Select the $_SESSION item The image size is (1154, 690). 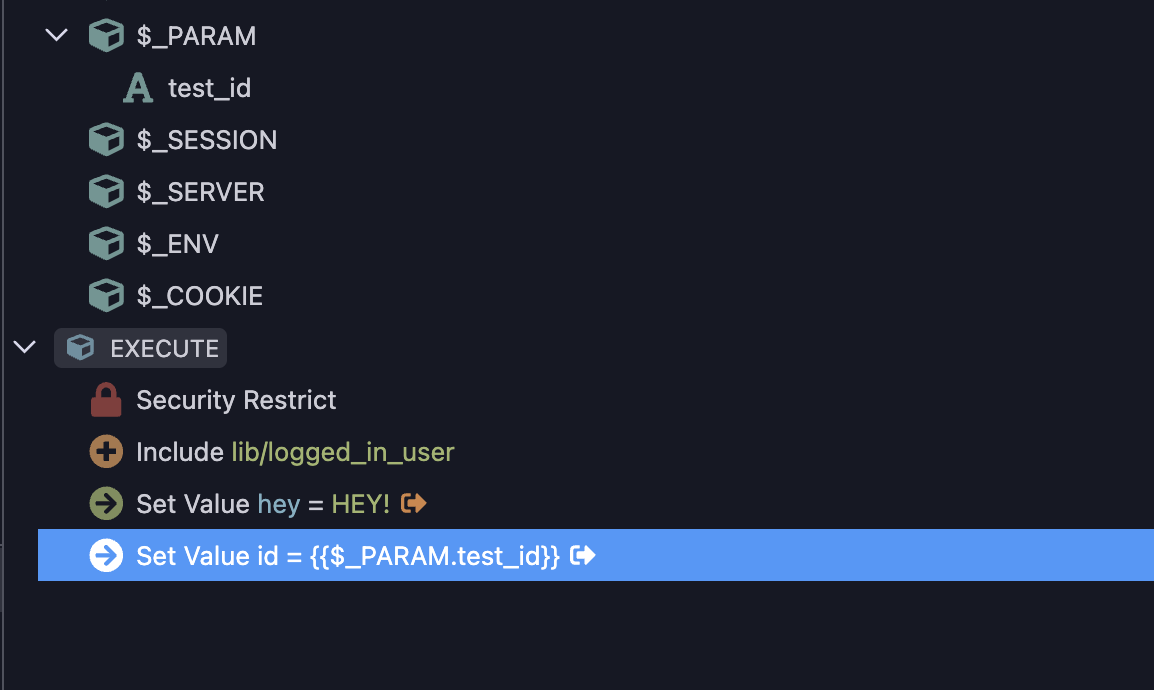(207, 140)
